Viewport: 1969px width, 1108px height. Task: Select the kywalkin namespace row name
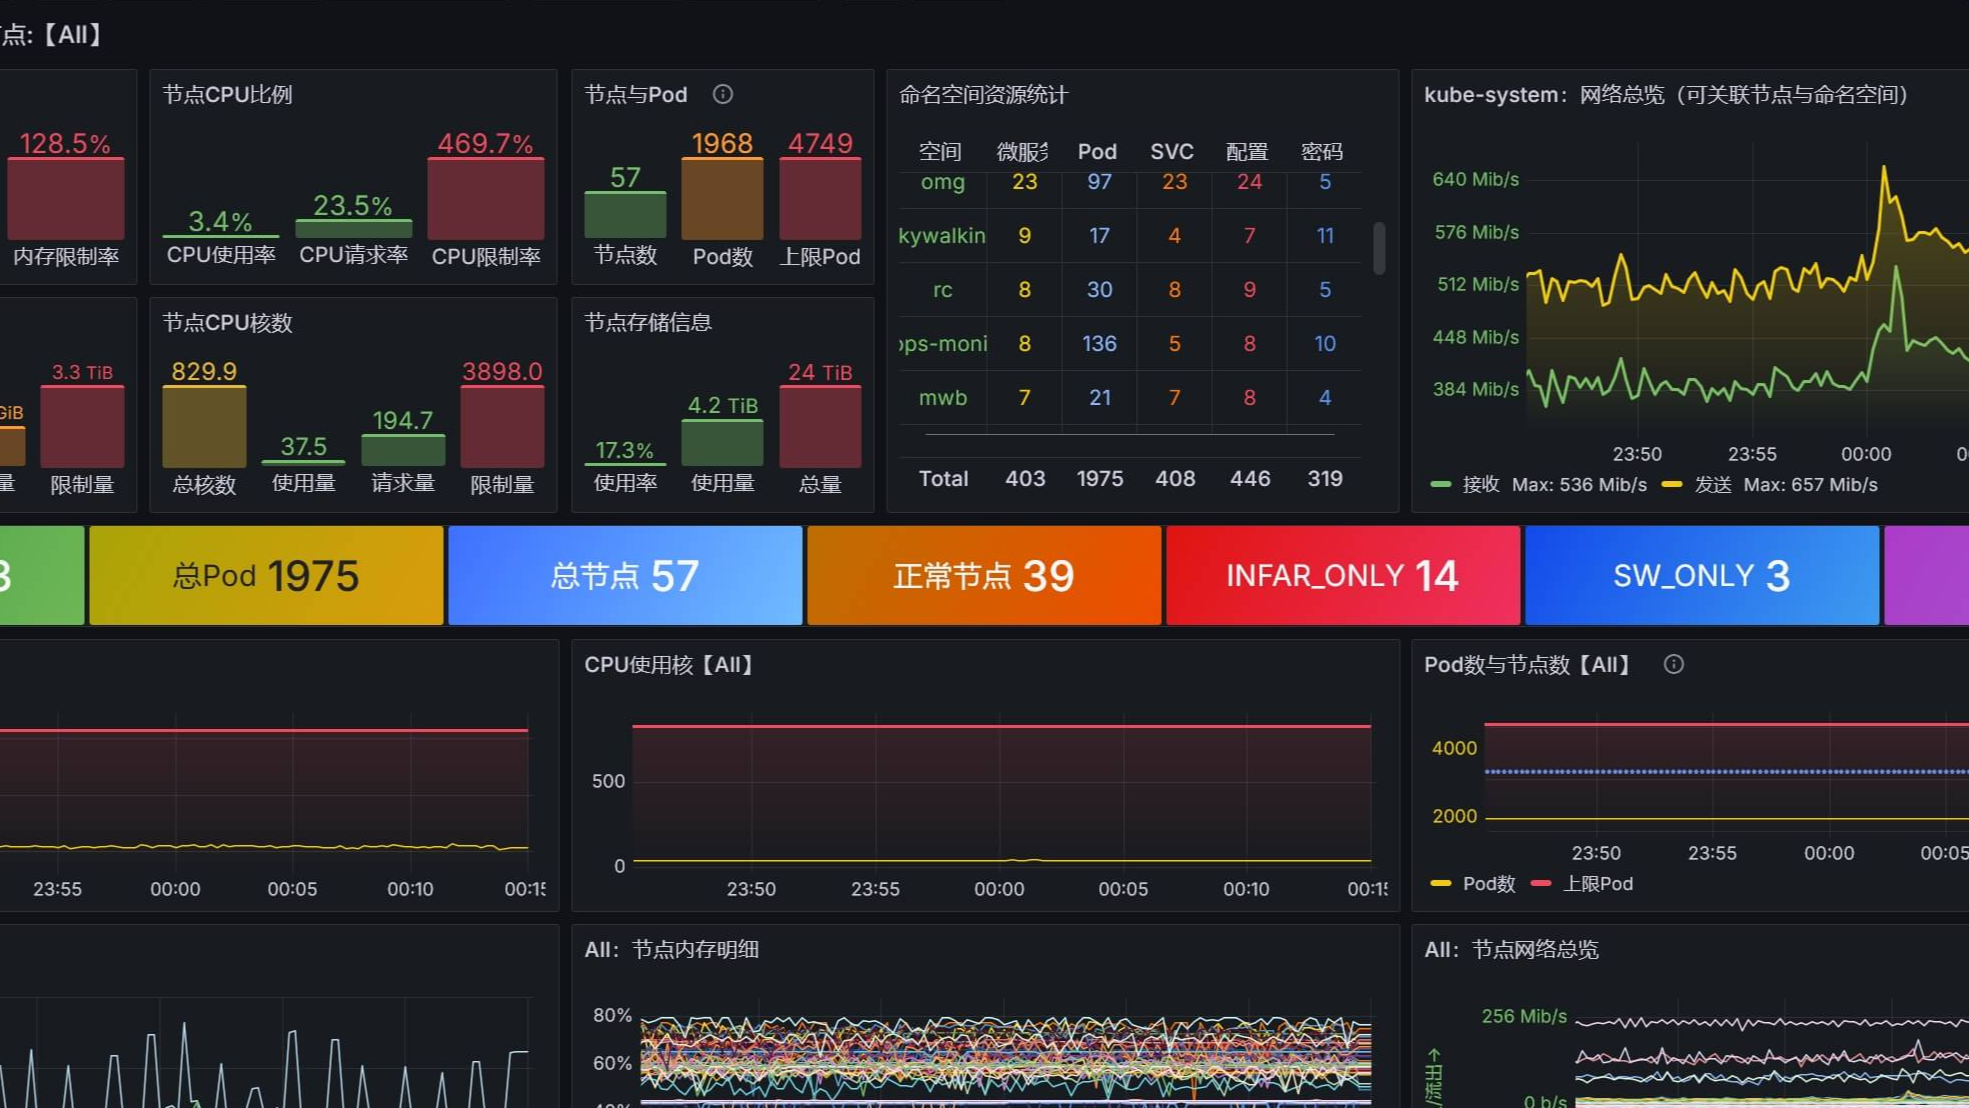tap(942, 235)
